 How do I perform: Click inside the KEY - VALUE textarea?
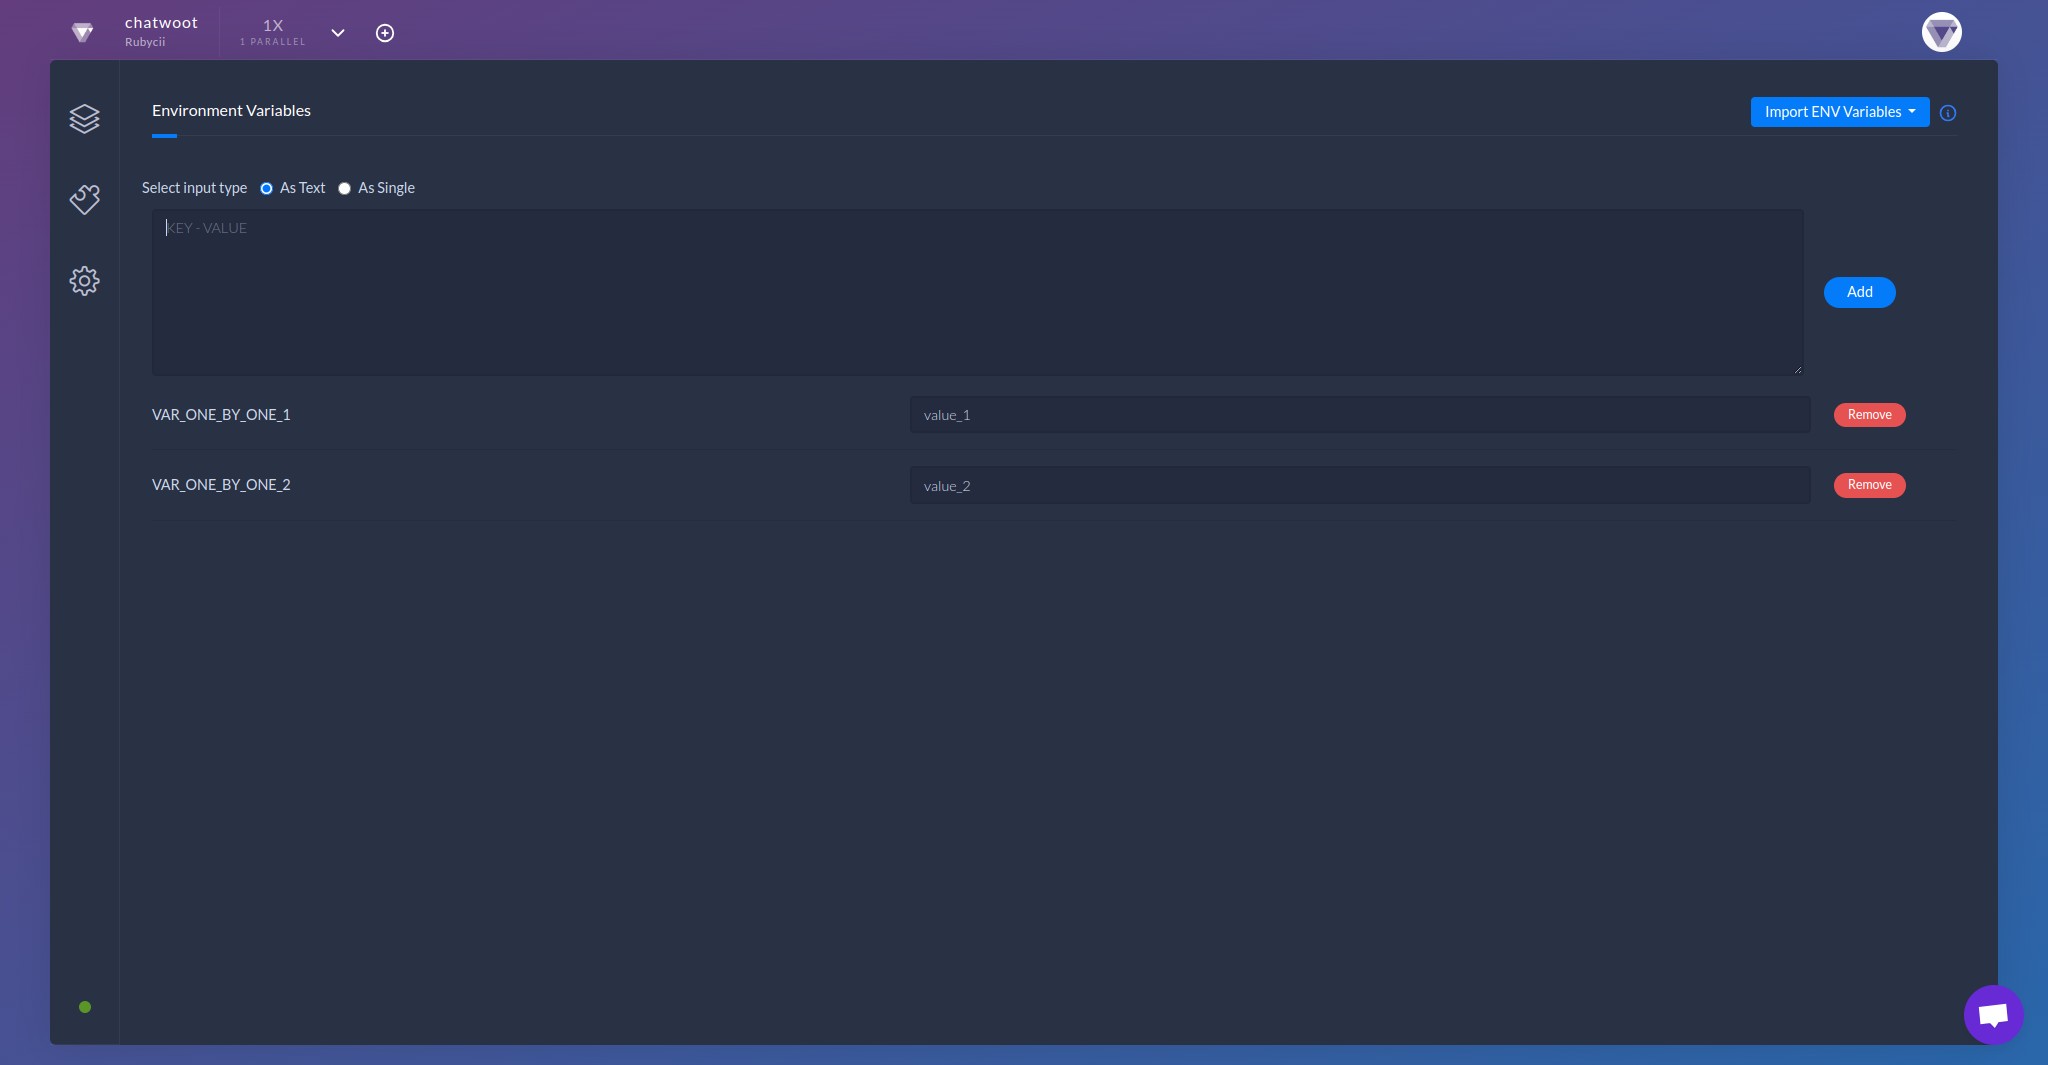click(976, 292)
